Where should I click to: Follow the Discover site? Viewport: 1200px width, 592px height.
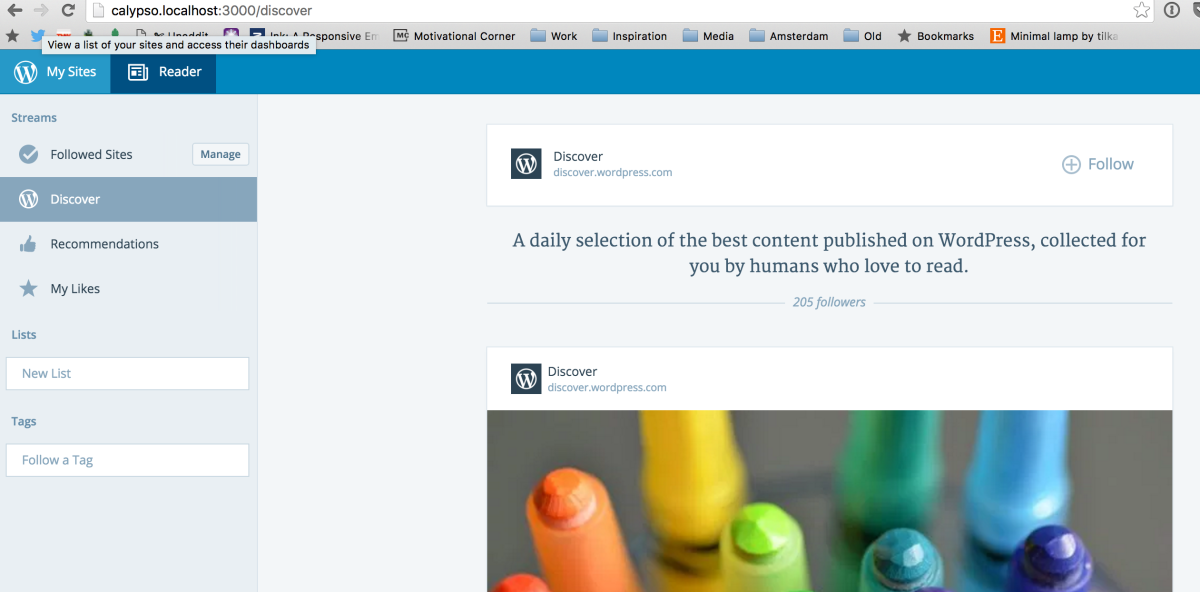coord(1097,164)
